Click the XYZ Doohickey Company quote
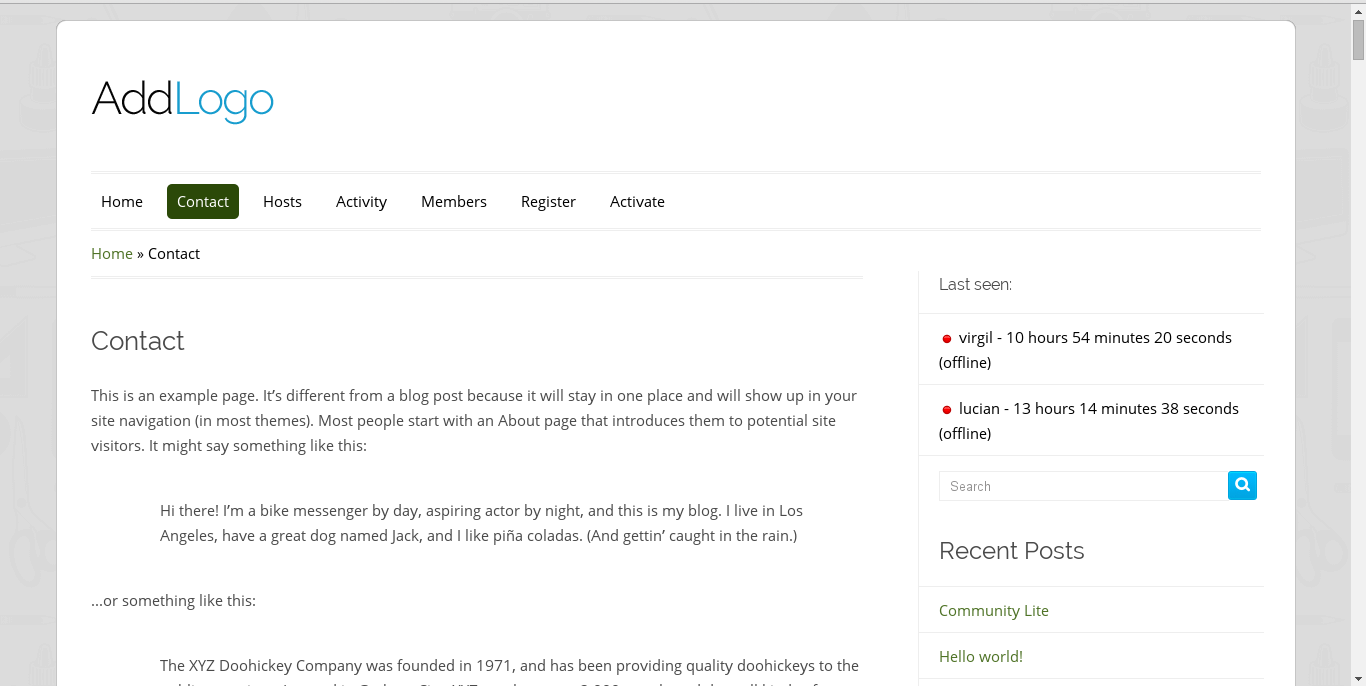 [509, 670]
